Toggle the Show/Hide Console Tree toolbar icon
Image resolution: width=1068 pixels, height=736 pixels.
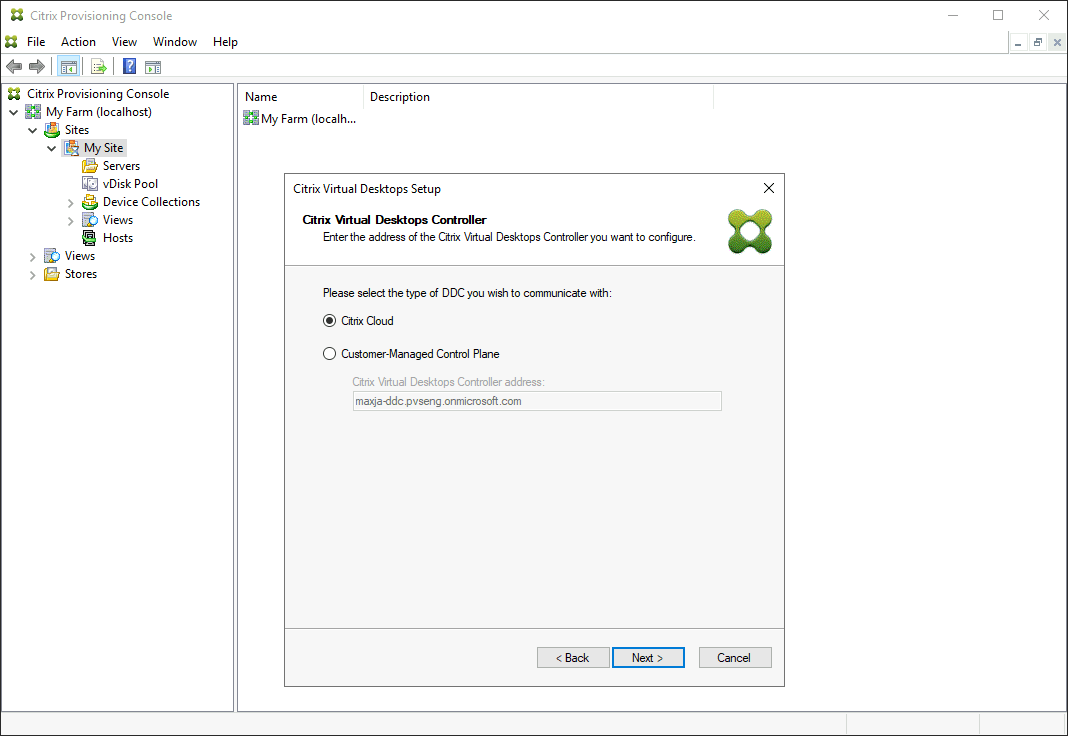[68, 66]
